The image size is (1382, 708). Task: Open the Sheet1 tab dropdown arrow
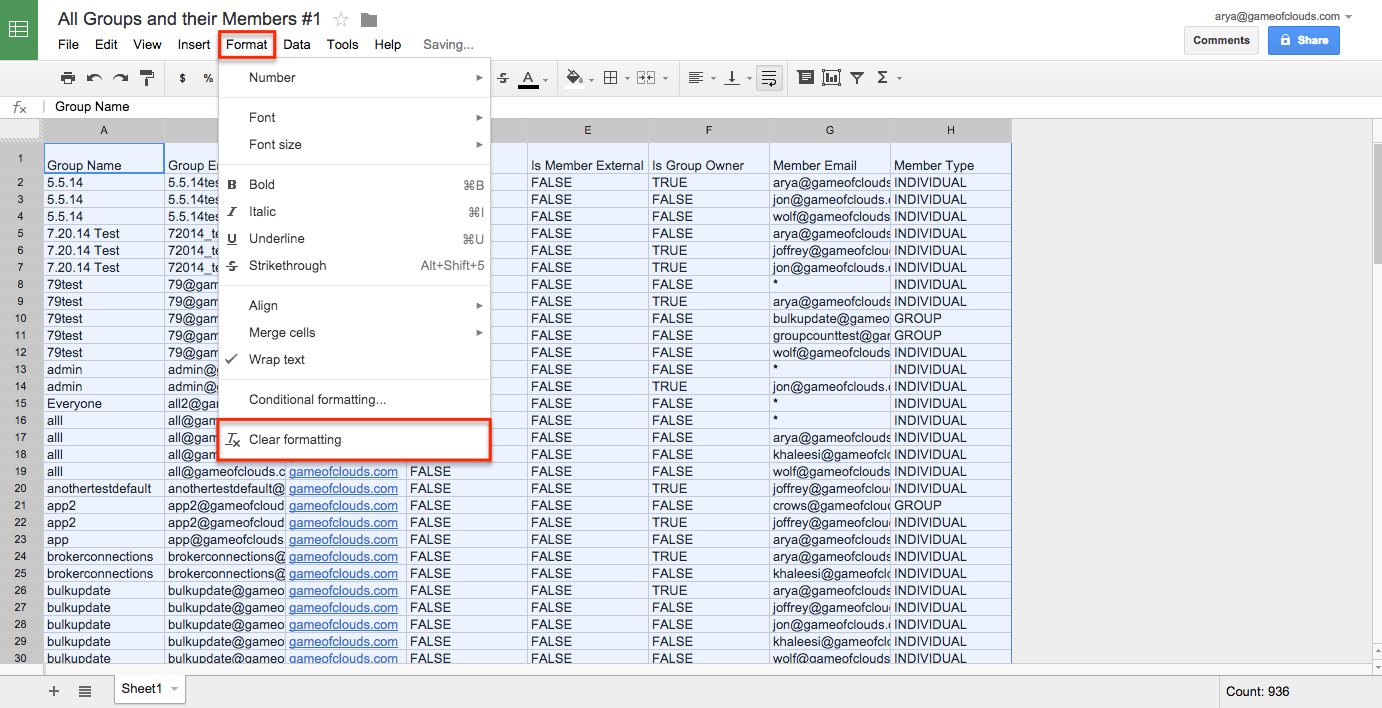click(175, 689)
